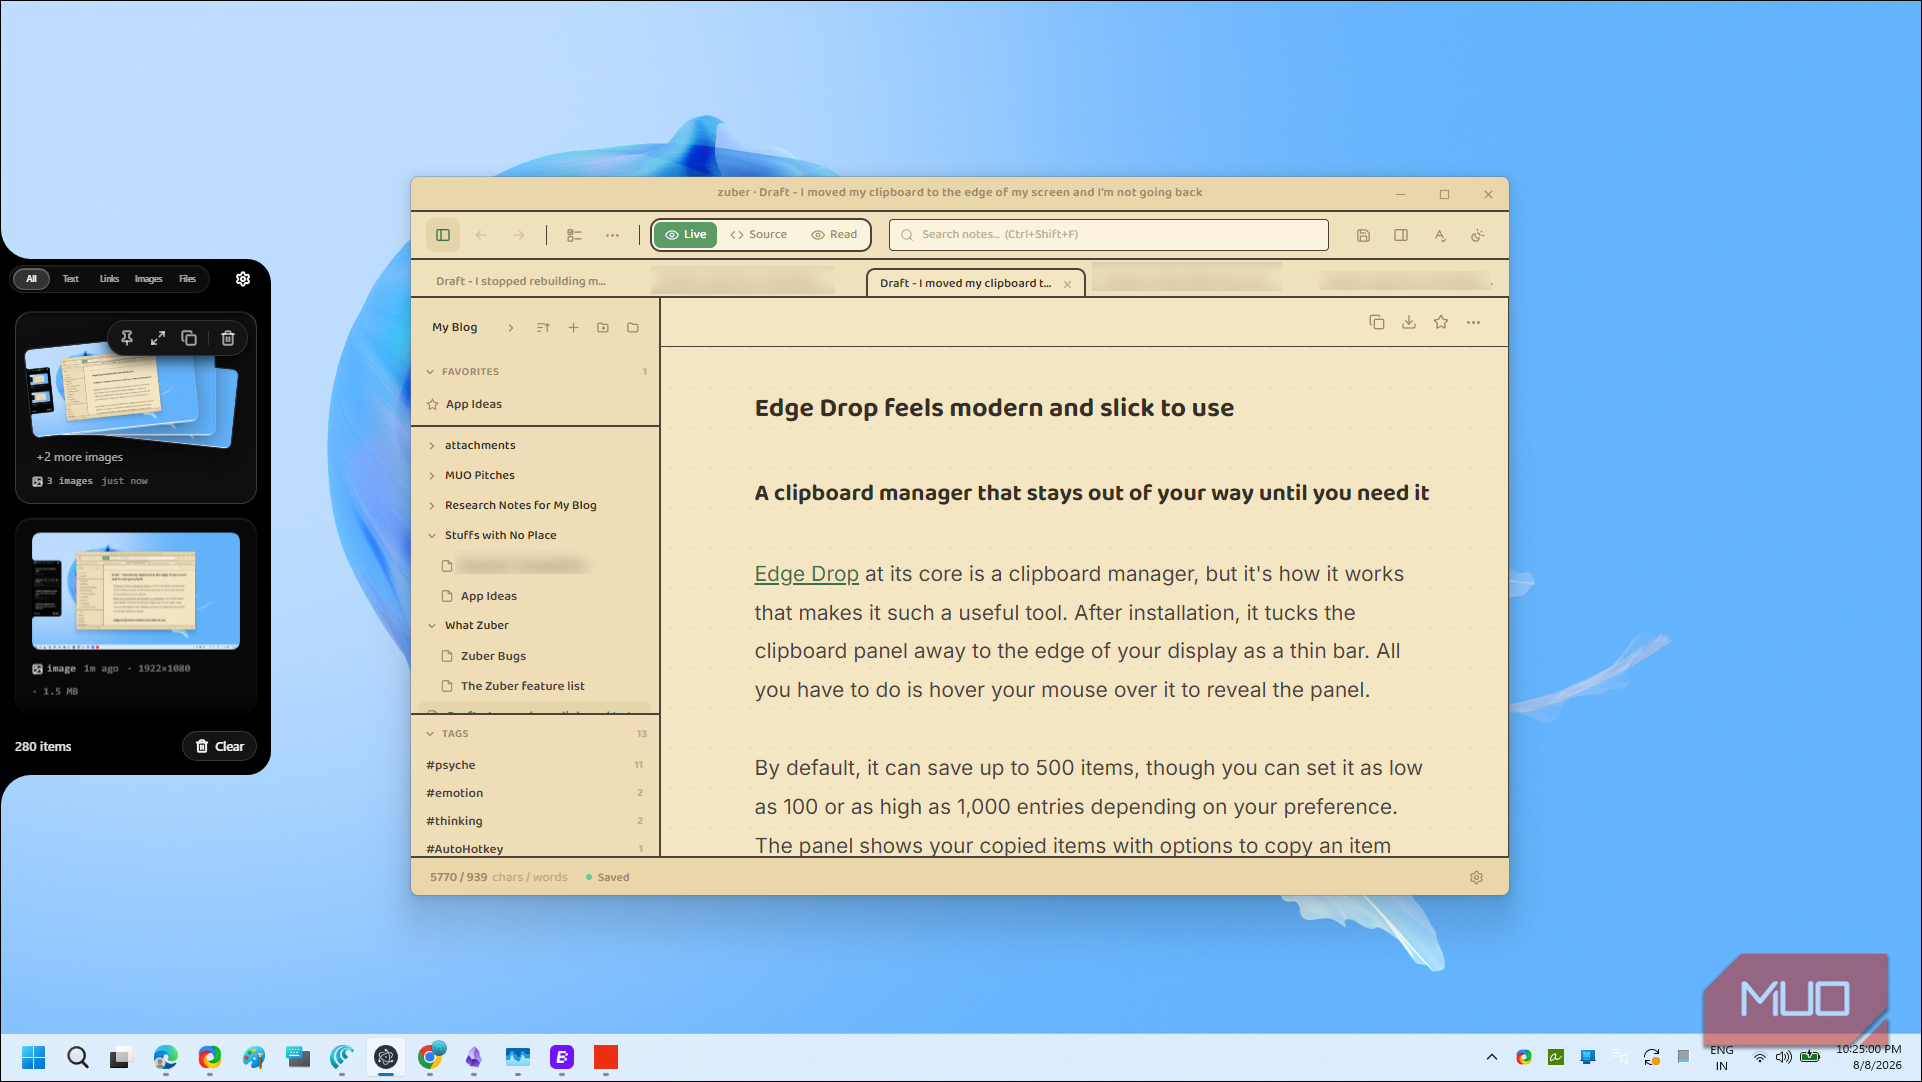Viewport: 1922px width, 1082px height.
Task: Switch editor to Read mode
Action: (x=834, y=235)
